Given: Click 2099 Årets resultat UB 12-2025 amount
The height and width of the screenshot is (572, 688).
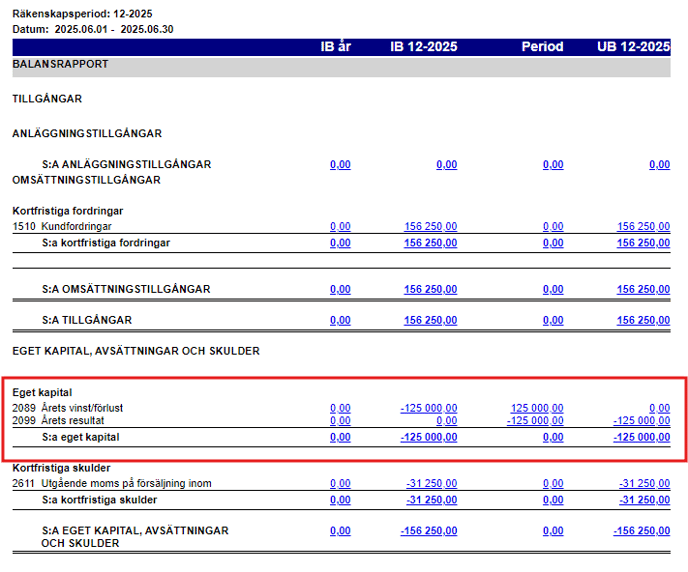Looking at the screenshot, I should coord(641,421).
